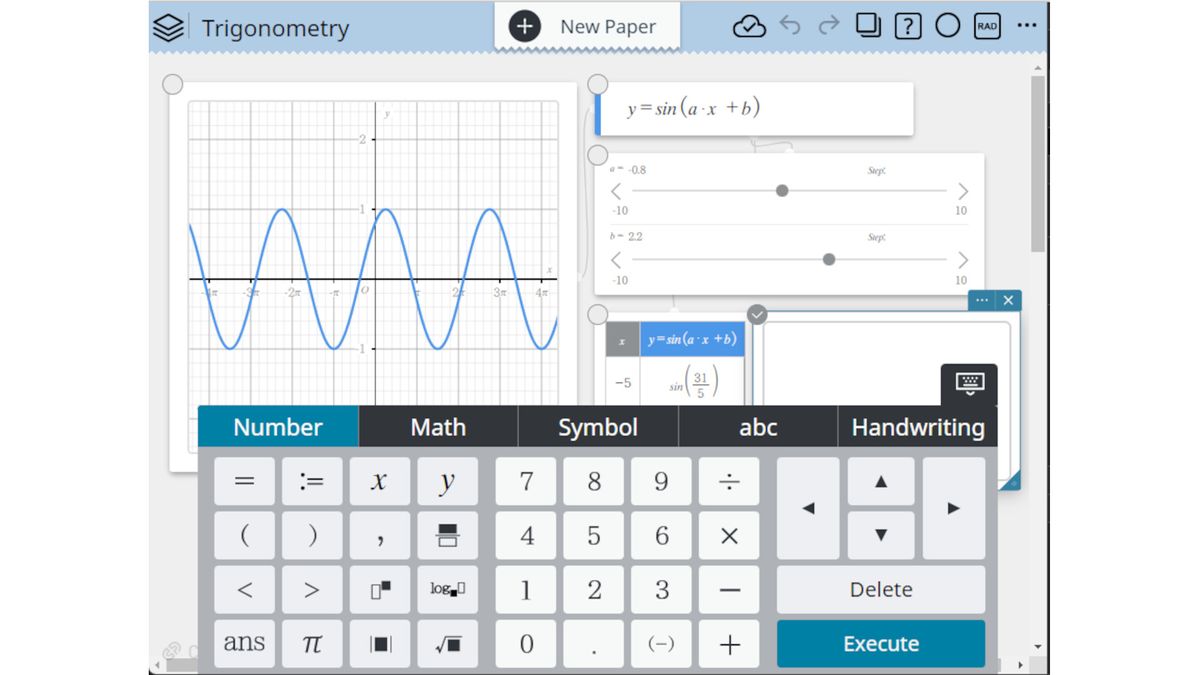The height and width of the screenshot is (675, 1200).
Task: Select the square root key on the keypad
Action: point(447,643)
